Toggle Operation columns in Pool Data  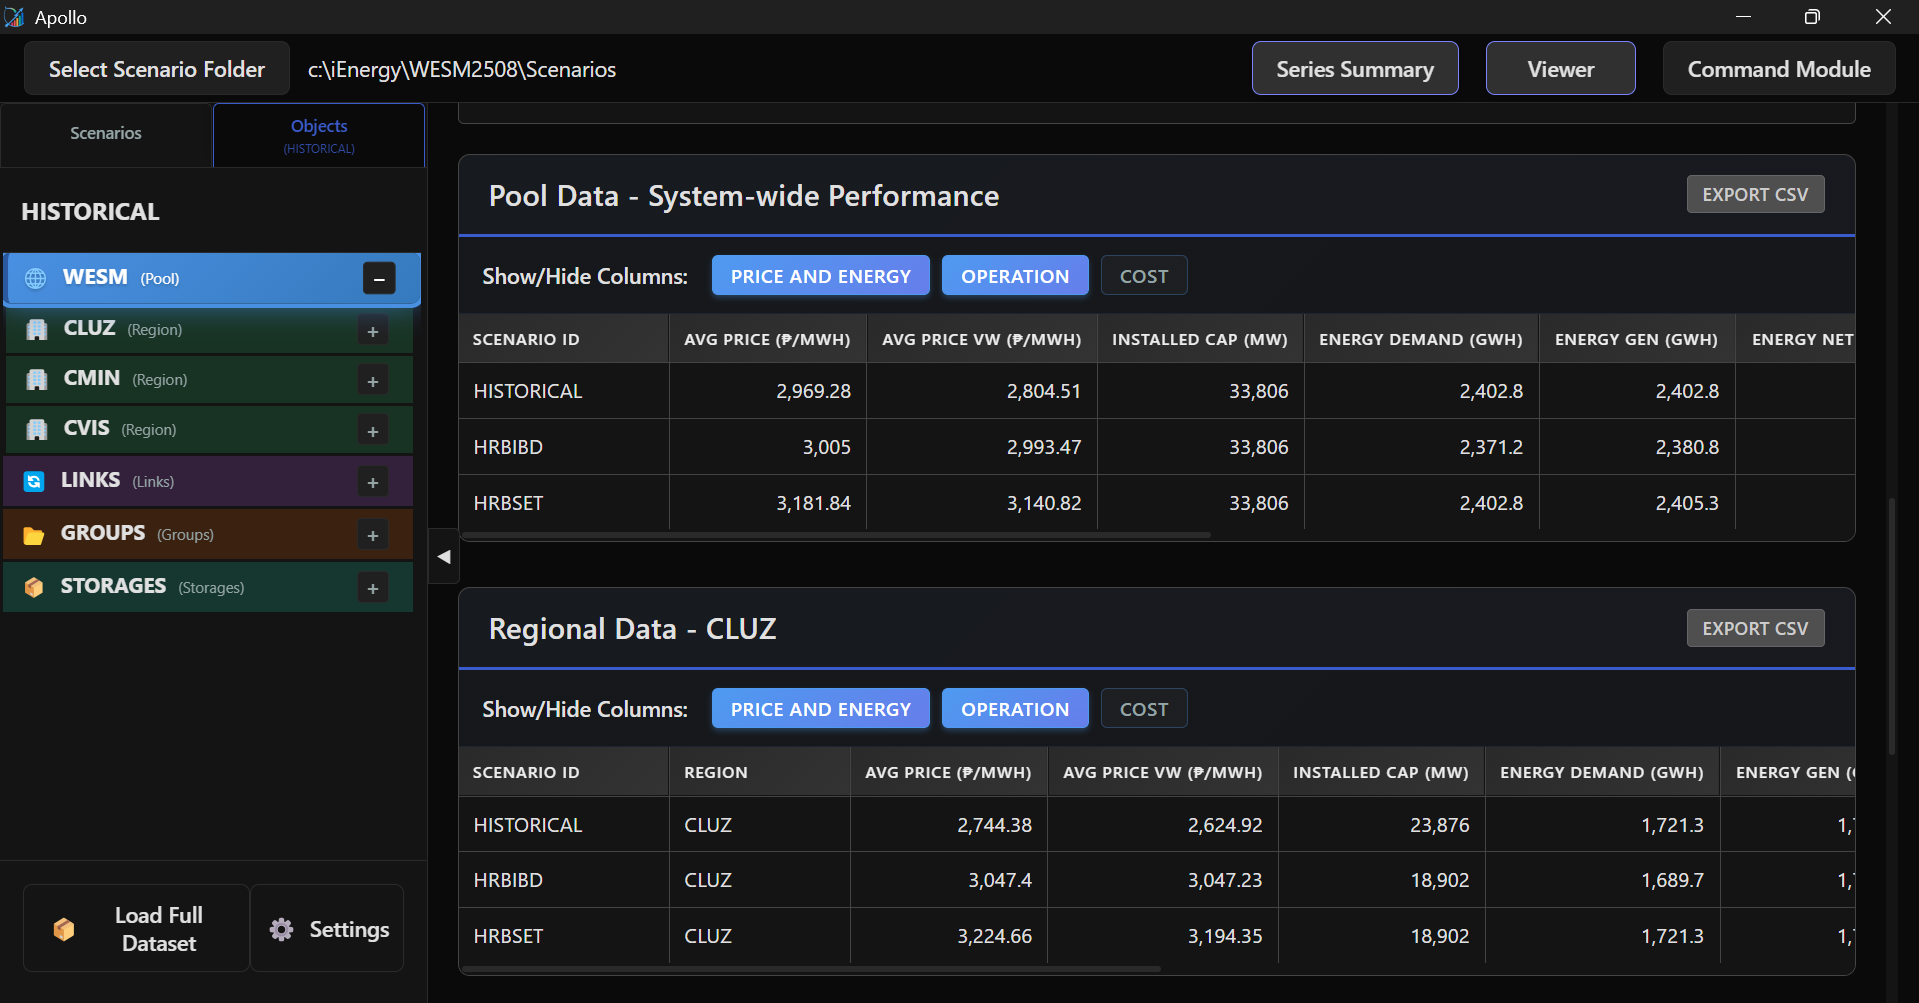click(1014, 276)
